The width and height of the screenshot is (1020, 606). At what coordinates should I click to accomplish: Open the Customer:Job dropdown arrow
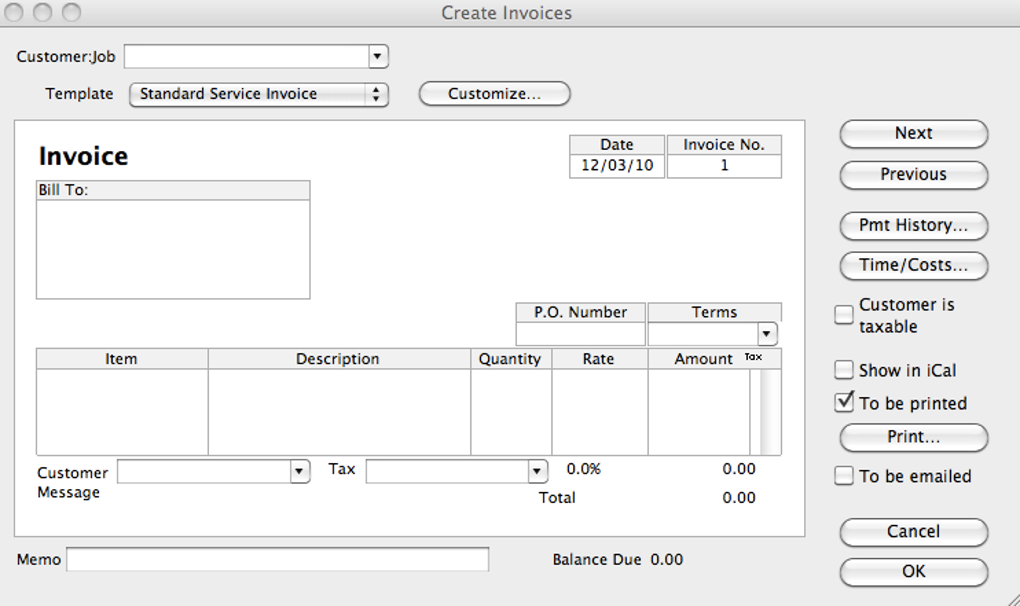(378, 57)
